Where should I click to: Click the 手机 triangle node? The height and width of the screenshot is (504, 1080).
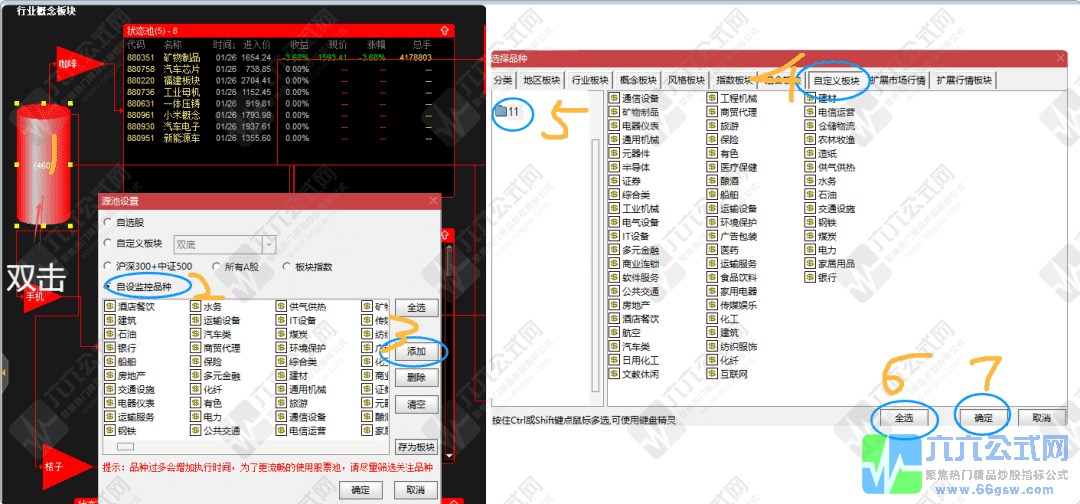point(43,297)
